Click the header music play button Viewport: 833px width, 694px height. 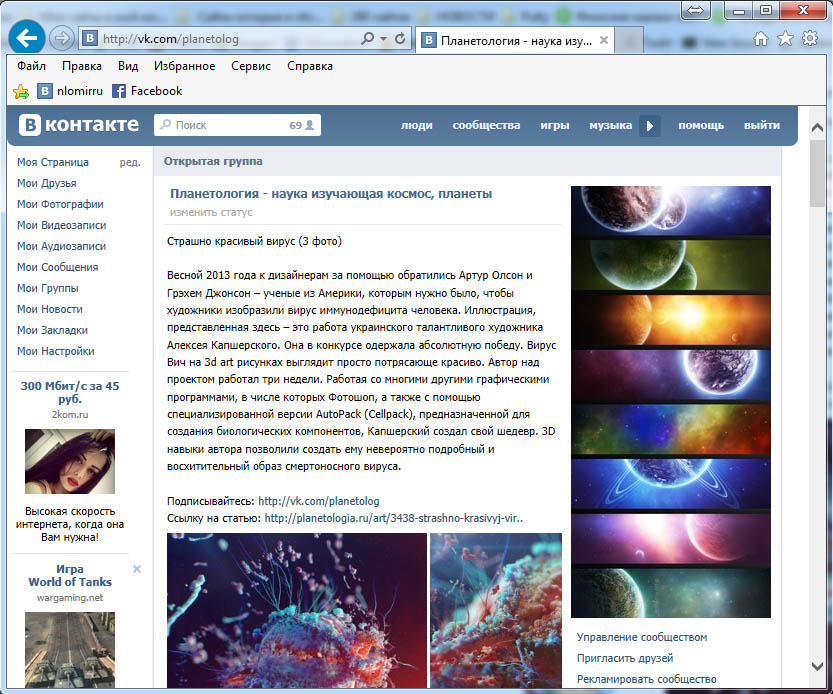[650, 126]
